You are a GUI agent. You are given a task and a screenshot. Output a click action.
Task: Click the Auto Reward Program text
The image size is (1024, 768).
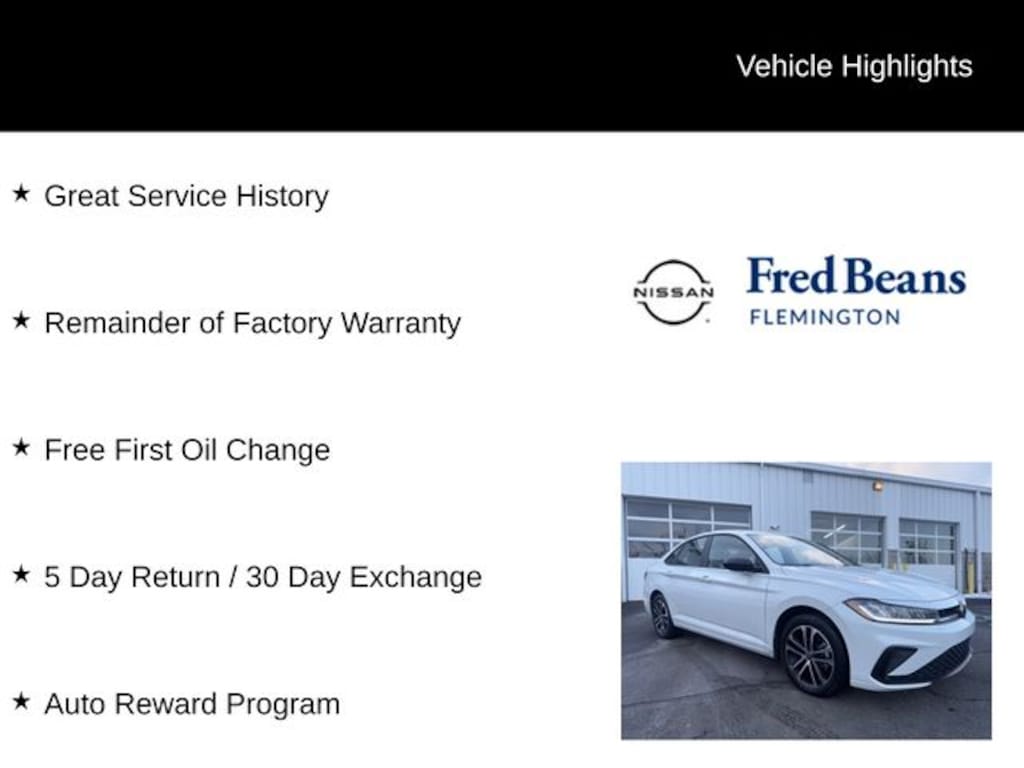192,704
